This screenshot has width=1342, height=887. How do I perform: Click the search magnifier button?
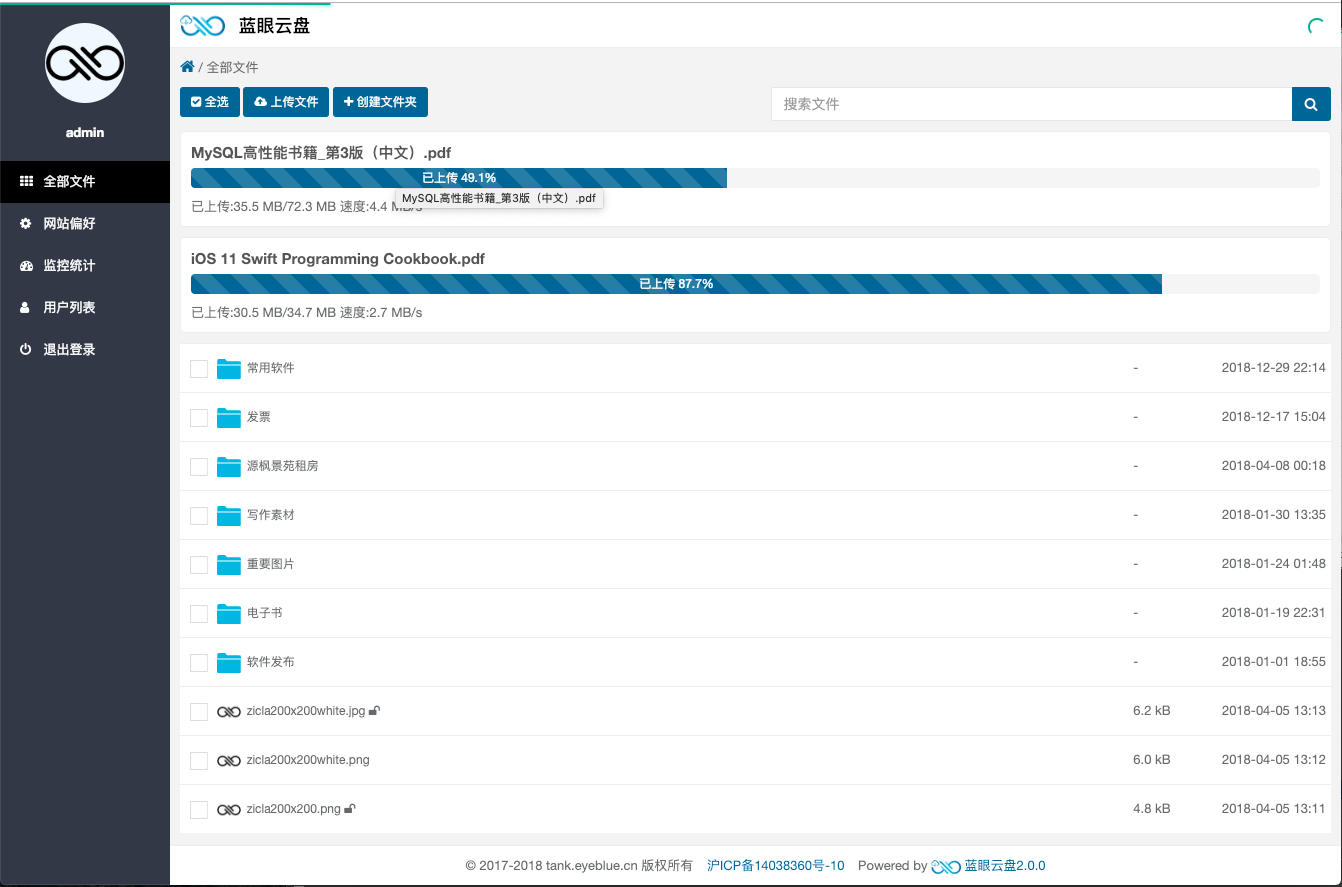pyautogui.click(x=1311, y=104)
